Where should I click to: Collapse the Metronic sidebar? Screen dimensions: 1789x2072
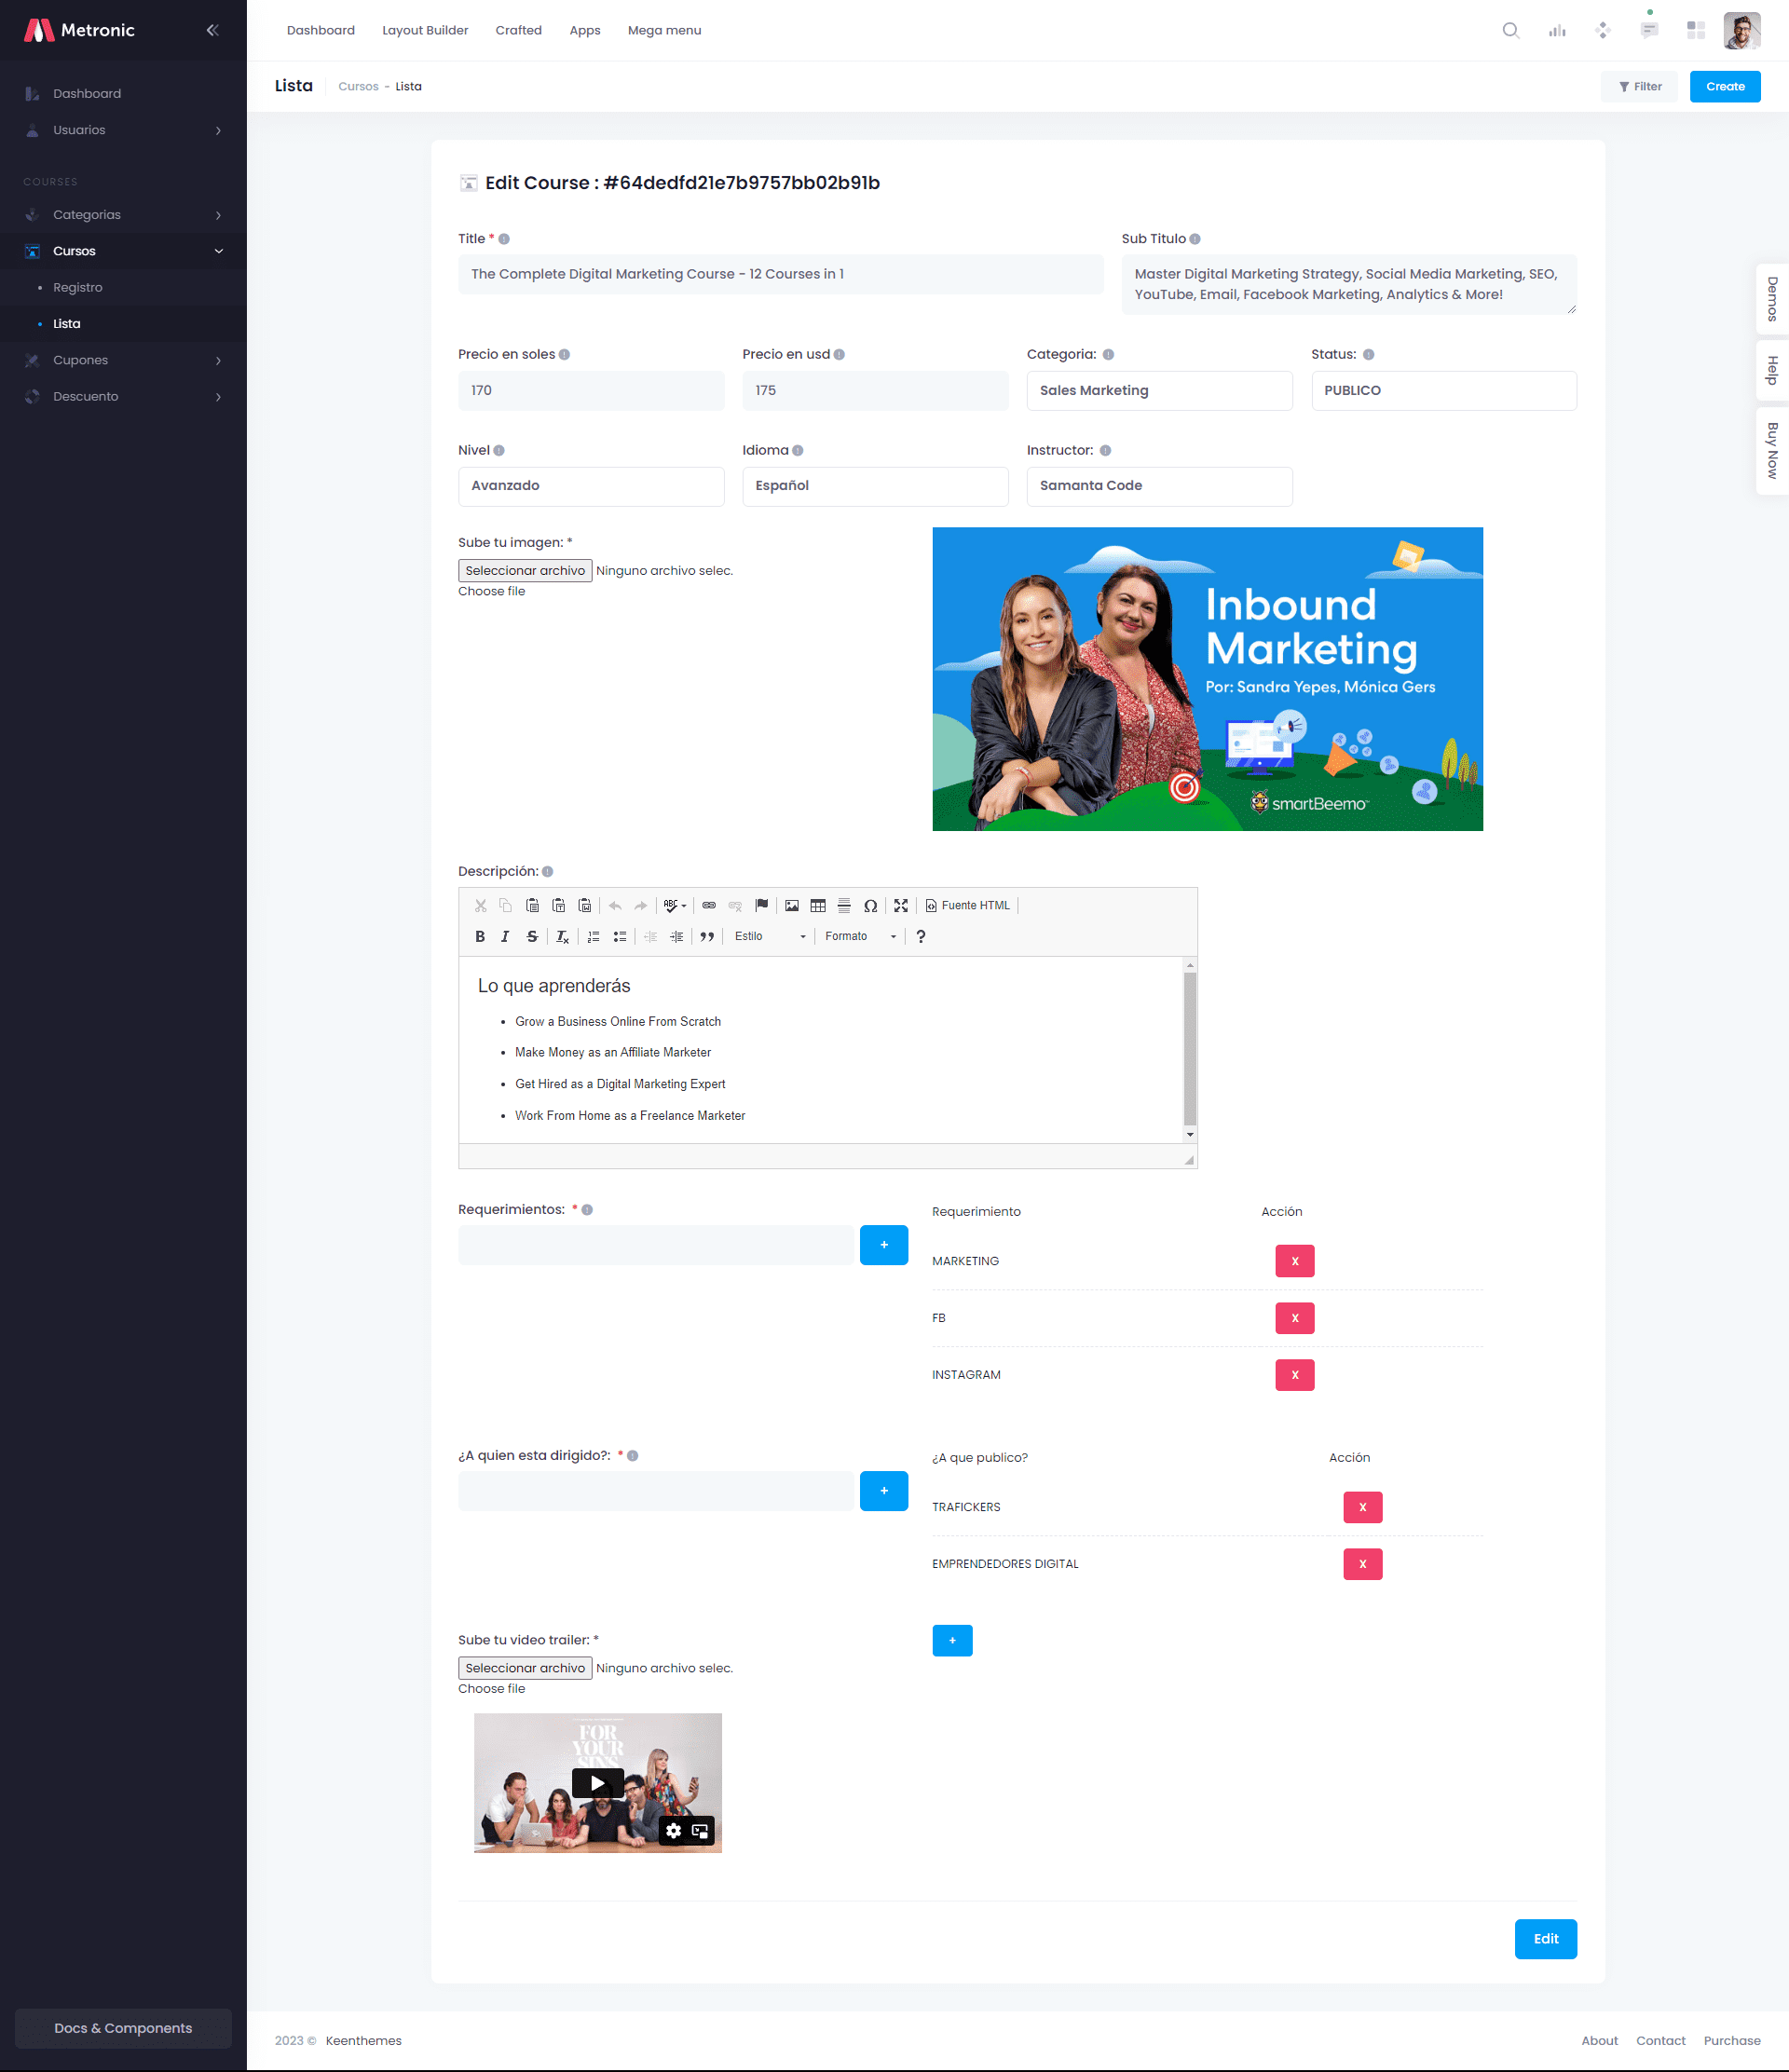pos(212,30)
